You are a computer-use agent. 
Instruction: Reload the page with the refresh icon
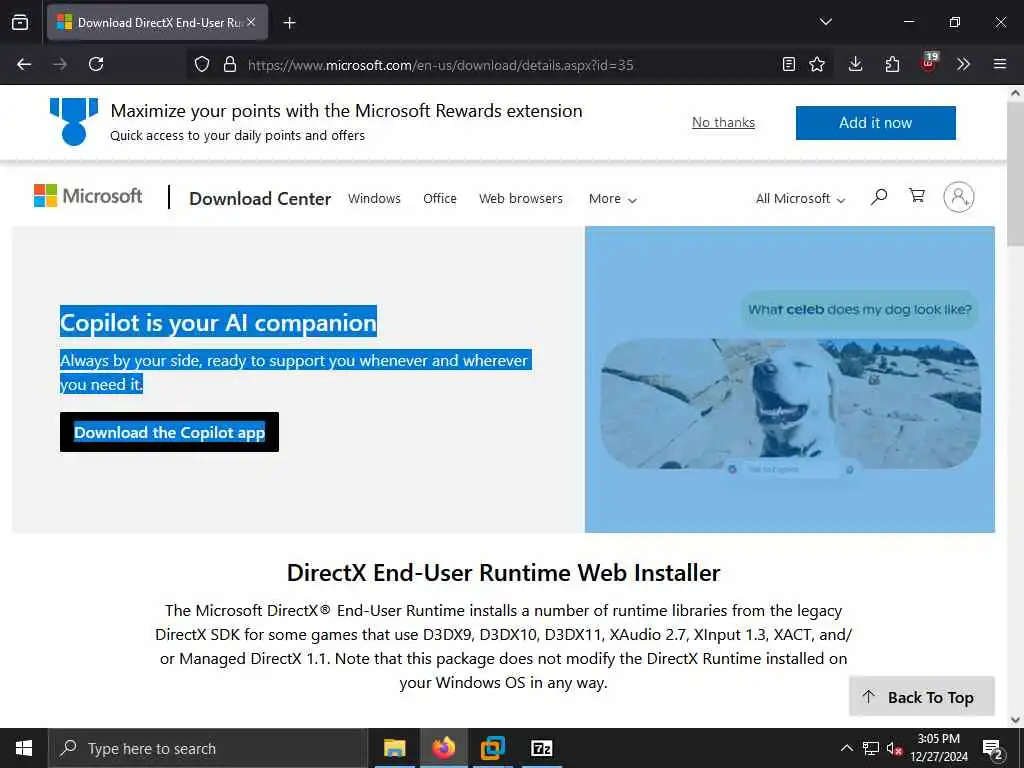click(x=96, y=64)
